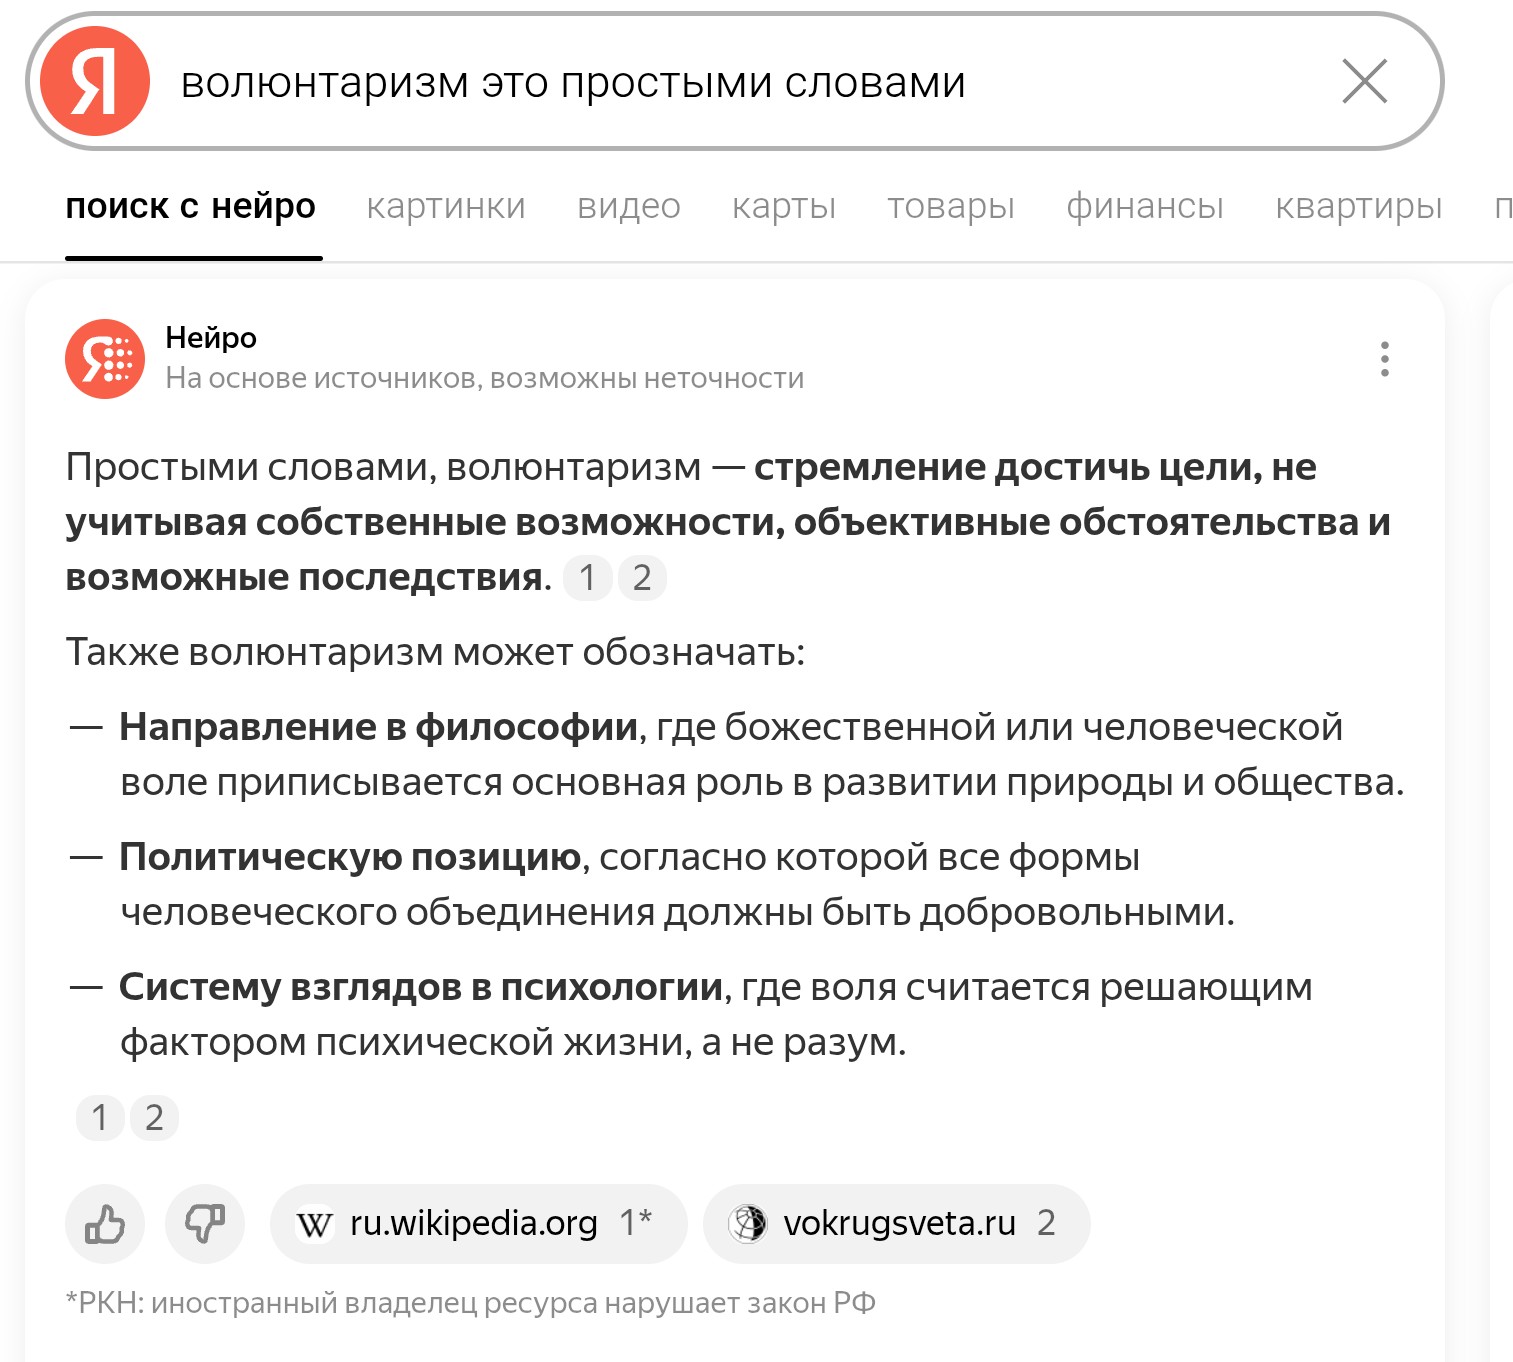
Task: Clear the search query with X
Action: [x=1364, y=82]
